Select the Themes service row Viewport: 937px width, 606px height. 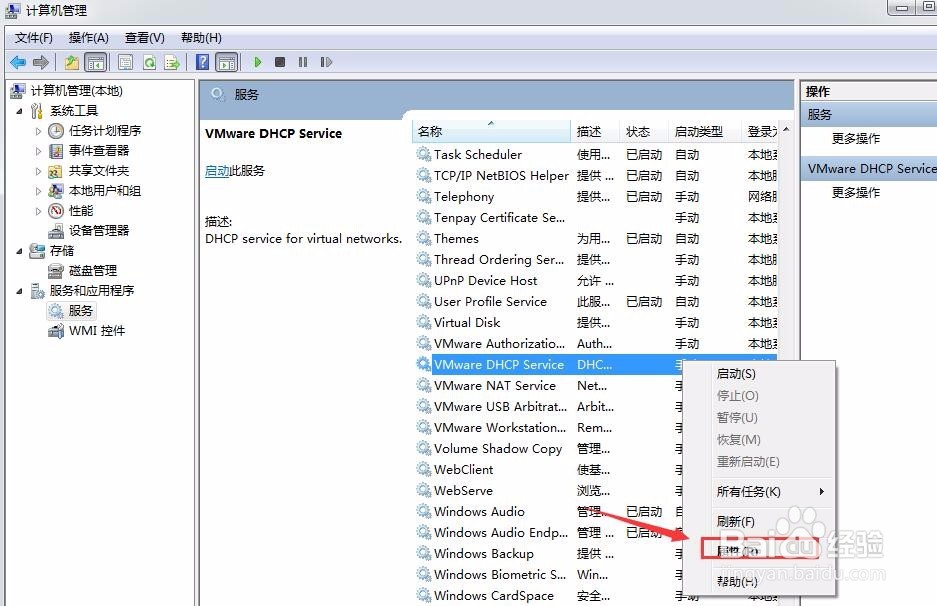tap(596, 238)
